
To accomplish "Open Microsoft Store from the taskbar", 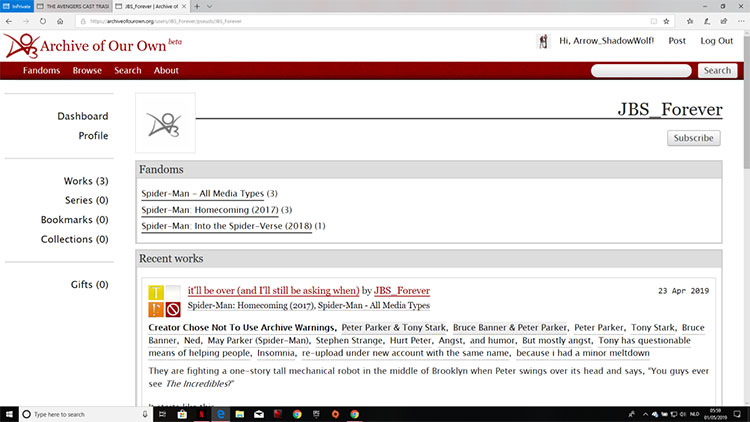I will pos(182,414).
